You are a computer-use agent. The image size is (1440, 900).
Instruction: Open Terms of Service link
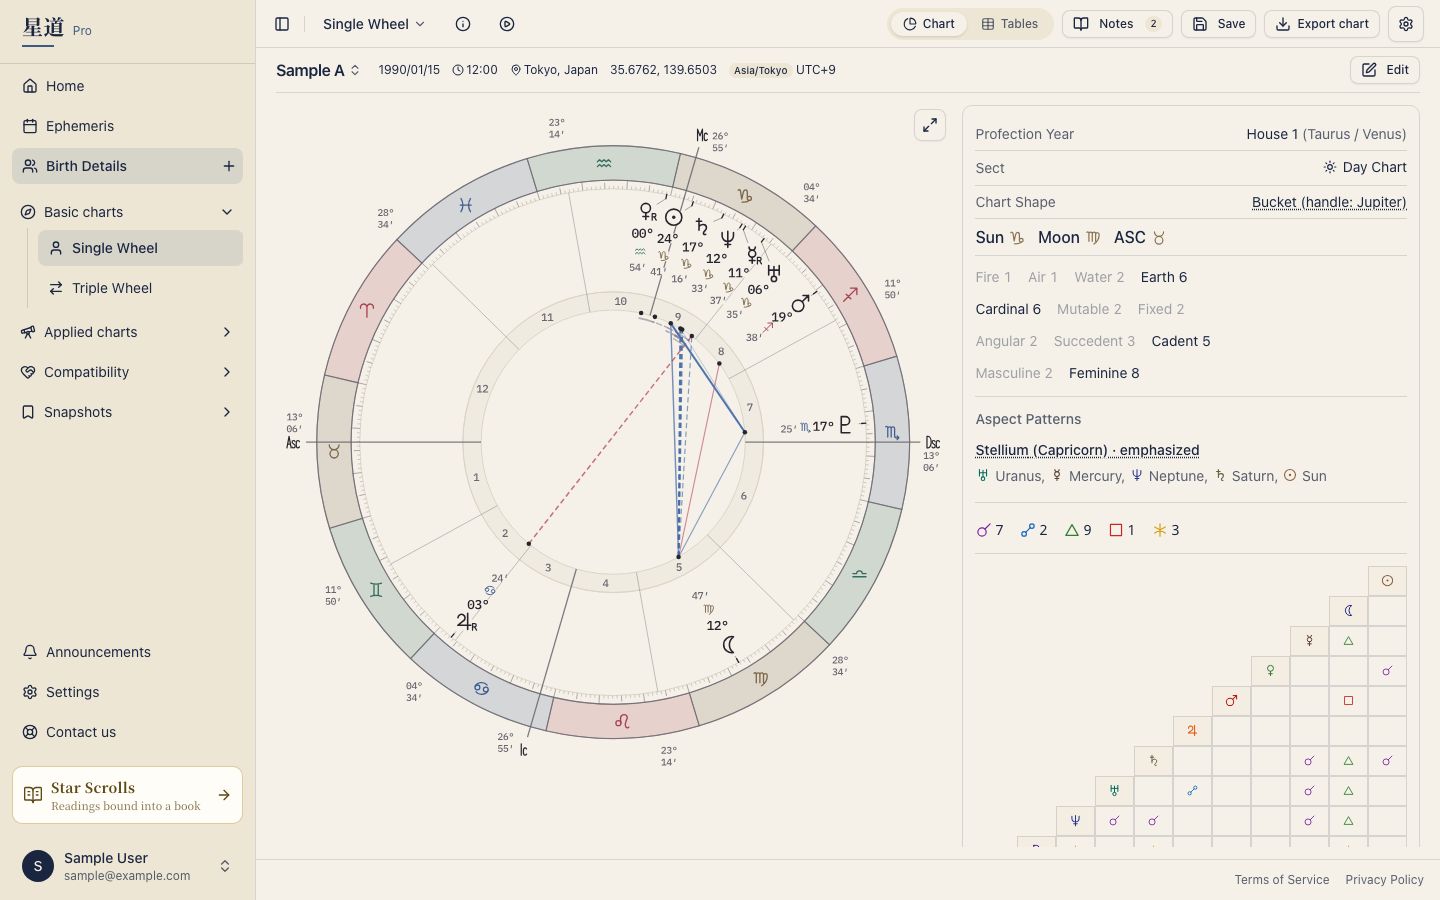click(1282, 880)
